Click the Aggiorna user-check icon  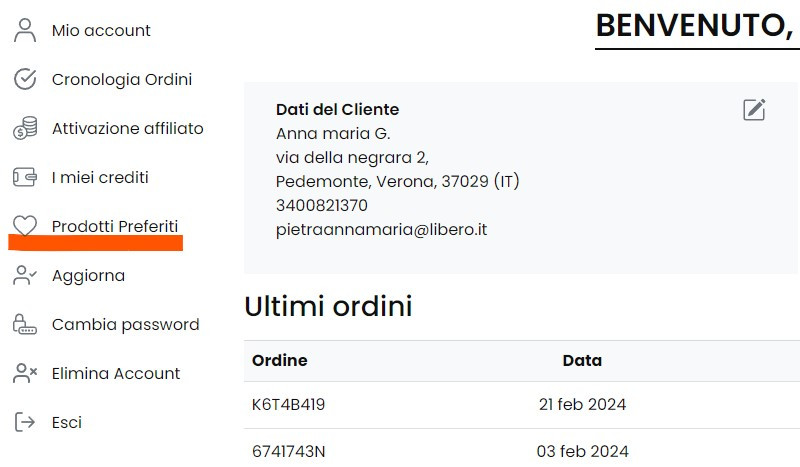(24, 275)
